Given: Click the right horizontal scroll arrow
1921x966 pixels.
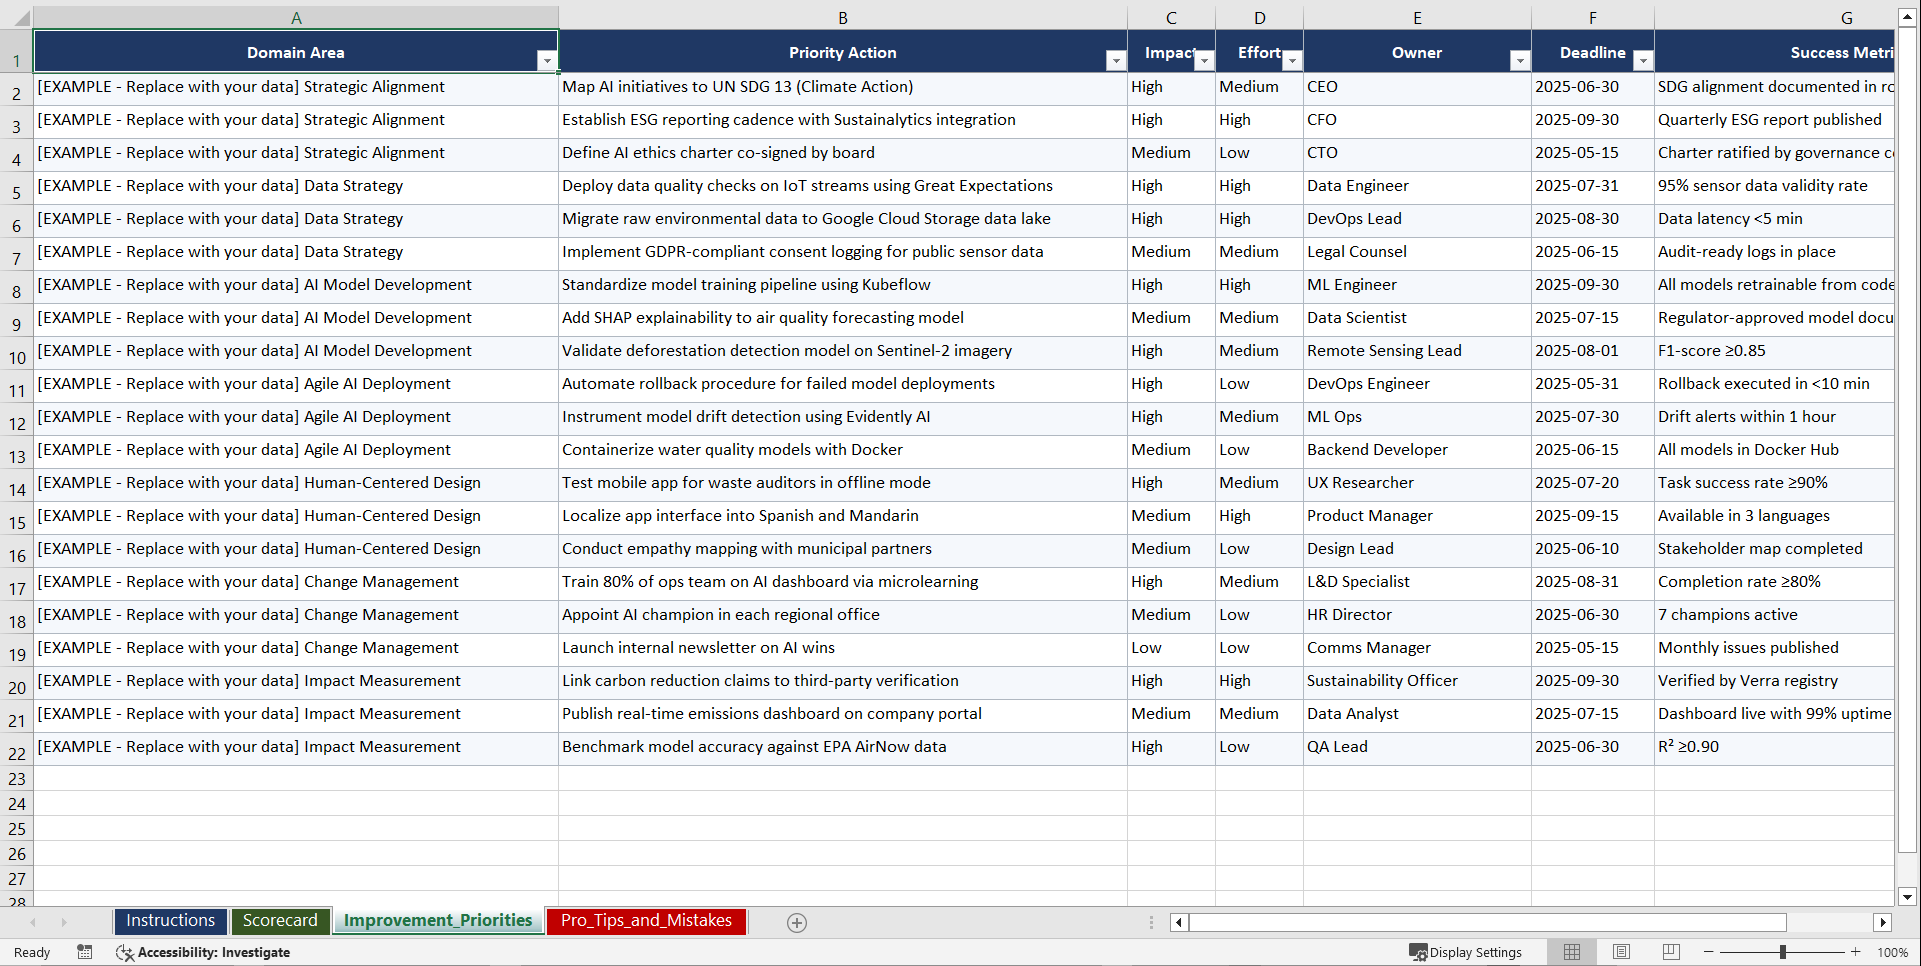Looking at the screenshot, I should click(1883, 922).
